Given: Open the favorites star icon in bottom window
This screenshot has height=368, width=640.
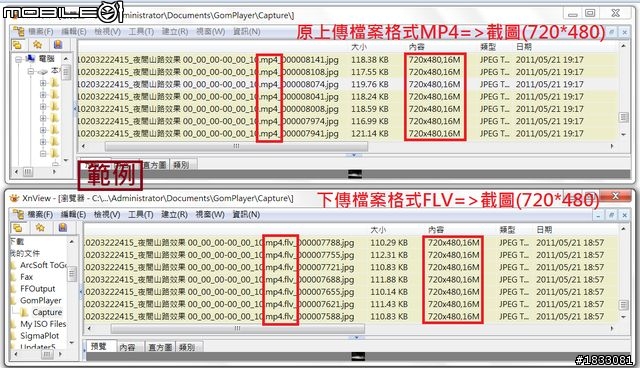Looking at the screenshot, I should point(40,227).
